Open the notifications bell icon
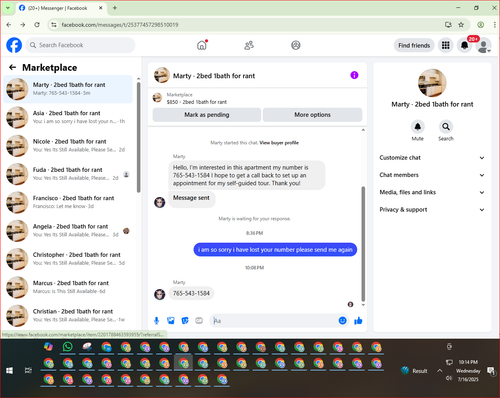 464,45
